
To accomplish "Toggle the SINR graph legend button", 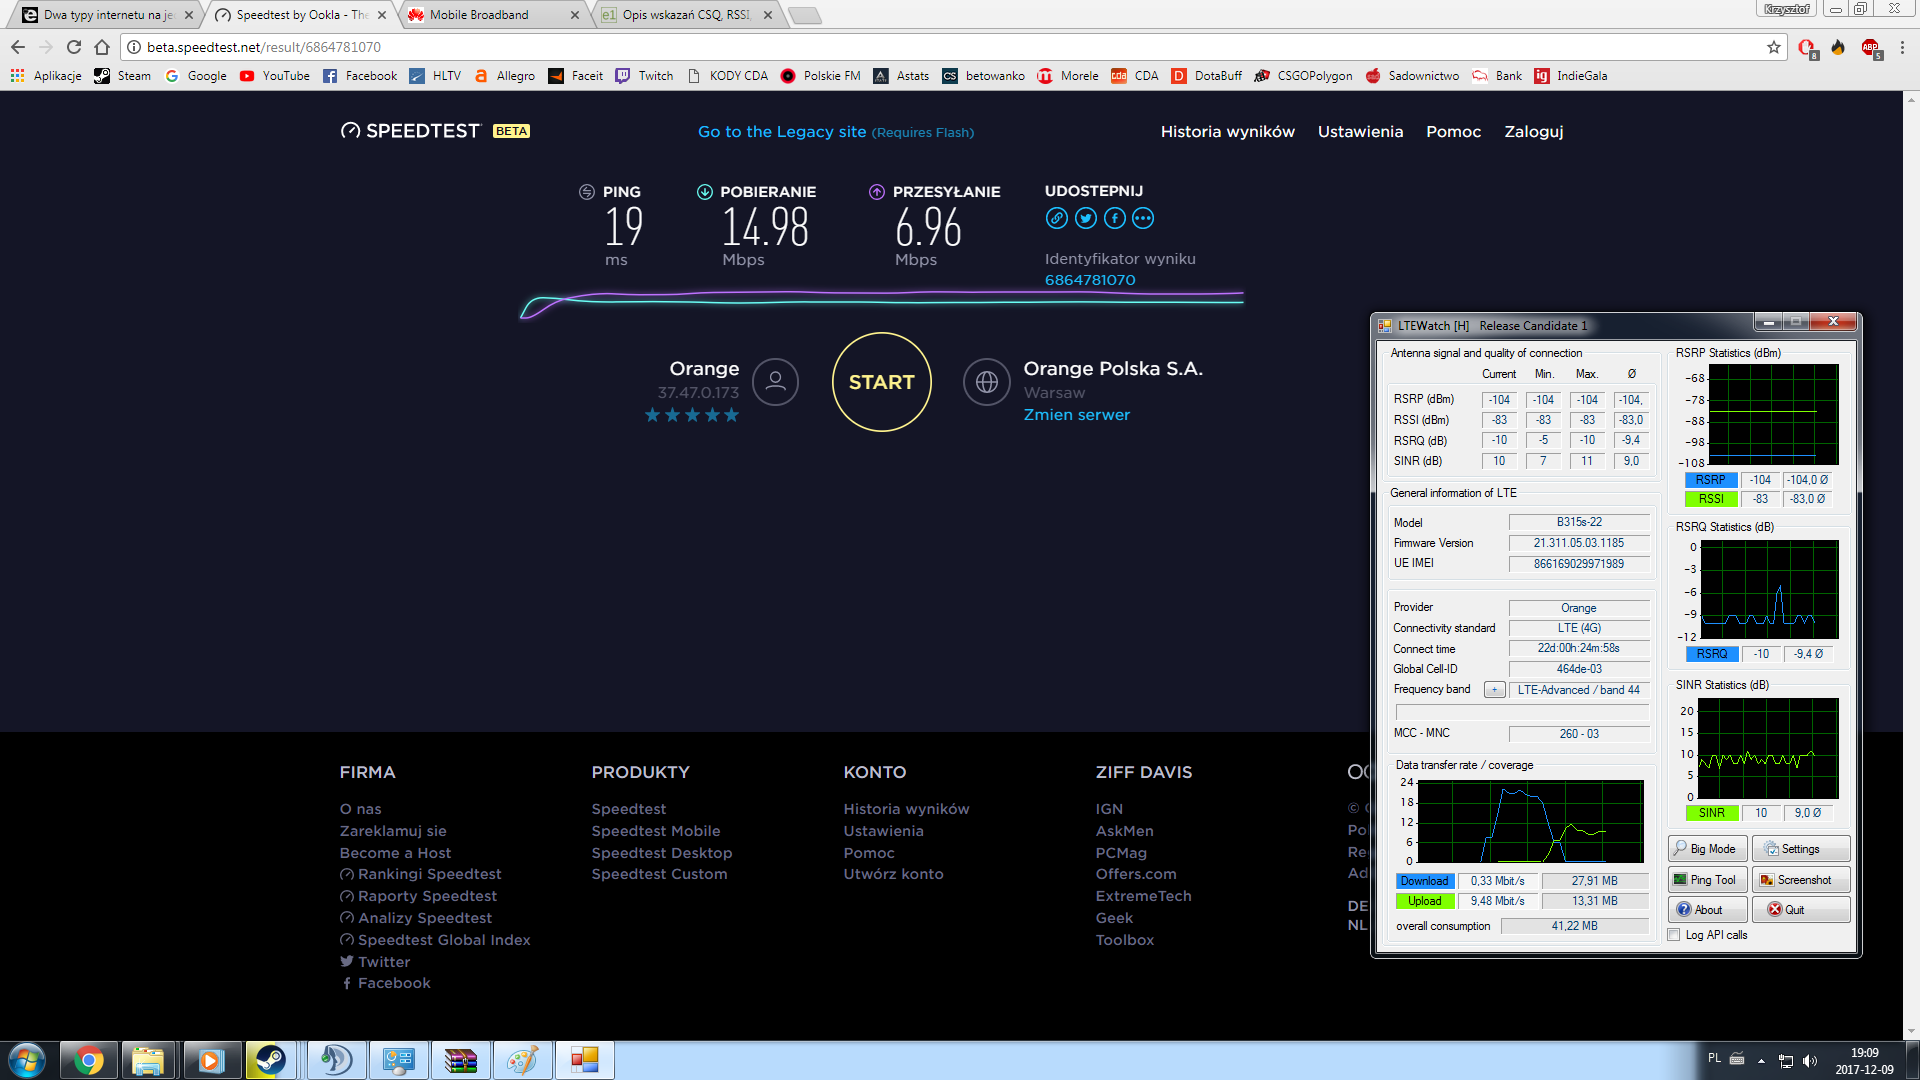I will (1711, 813).
